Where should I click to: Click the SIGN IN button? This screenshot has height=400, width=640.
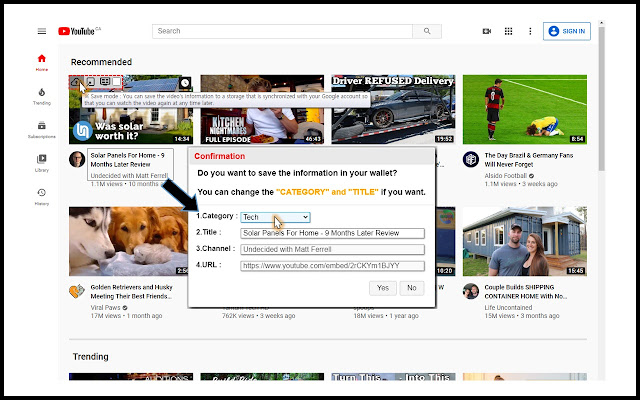click(567, 31)
